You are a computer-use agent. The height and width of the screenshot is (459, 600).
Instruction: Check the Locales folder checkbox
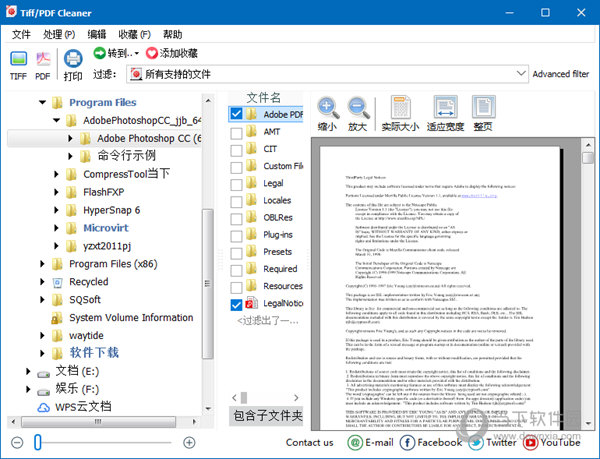click(236, 202)
